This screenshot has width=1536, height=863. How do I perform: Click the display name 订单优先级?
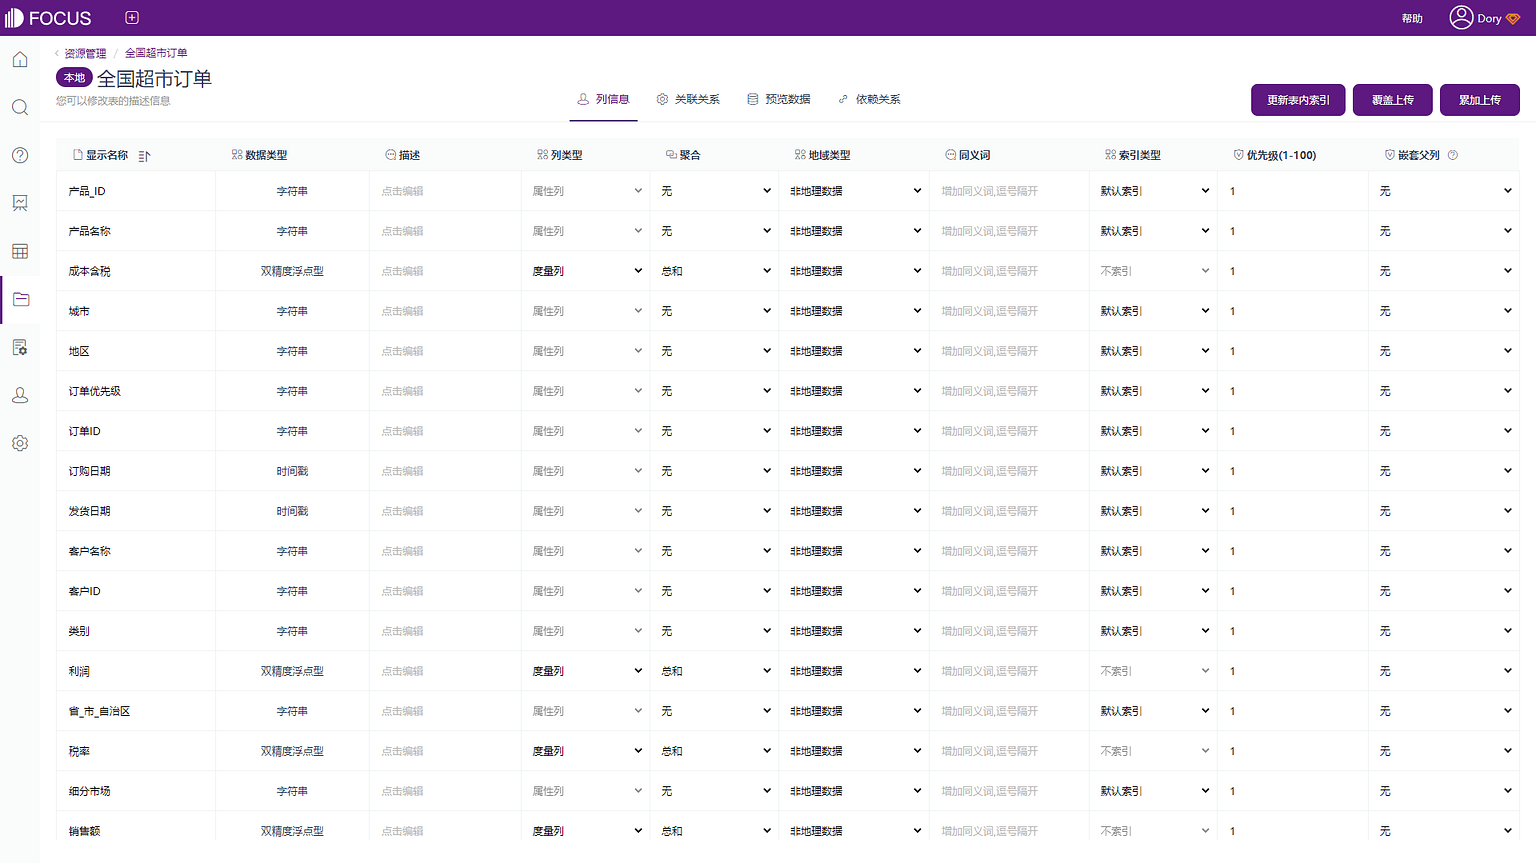95,391
